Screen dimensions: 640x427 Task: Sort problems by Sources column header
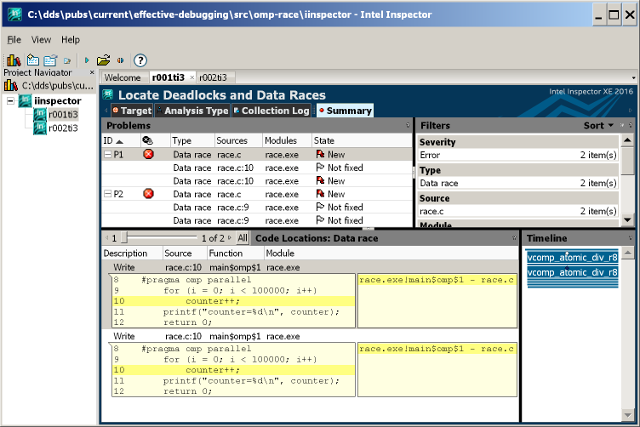[238, 141]
